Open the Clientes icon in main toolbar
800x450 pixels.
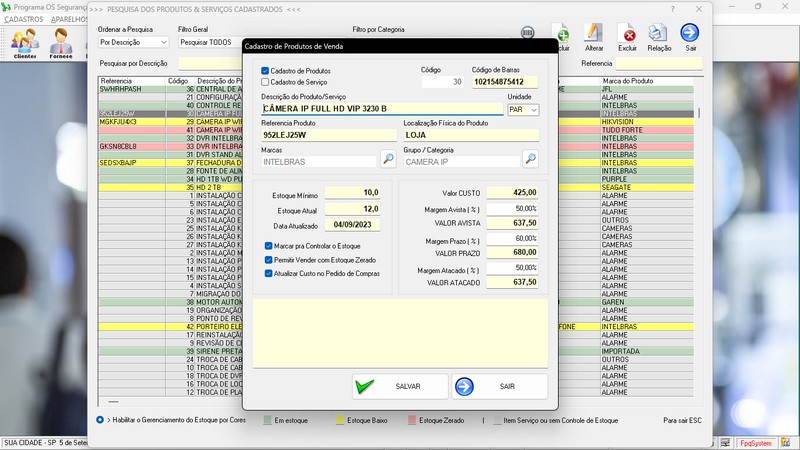(x=25, y=43)
